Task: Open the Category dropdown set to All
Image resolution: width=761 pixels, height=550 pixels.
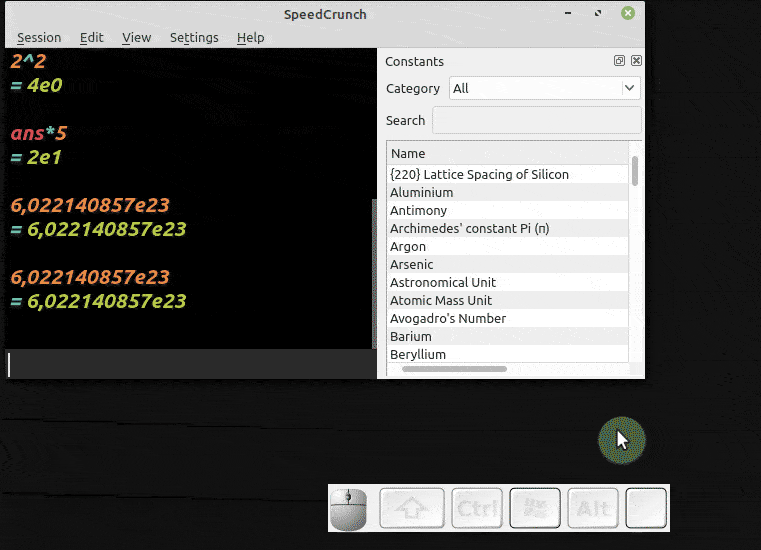Action: tap(545, 88)
